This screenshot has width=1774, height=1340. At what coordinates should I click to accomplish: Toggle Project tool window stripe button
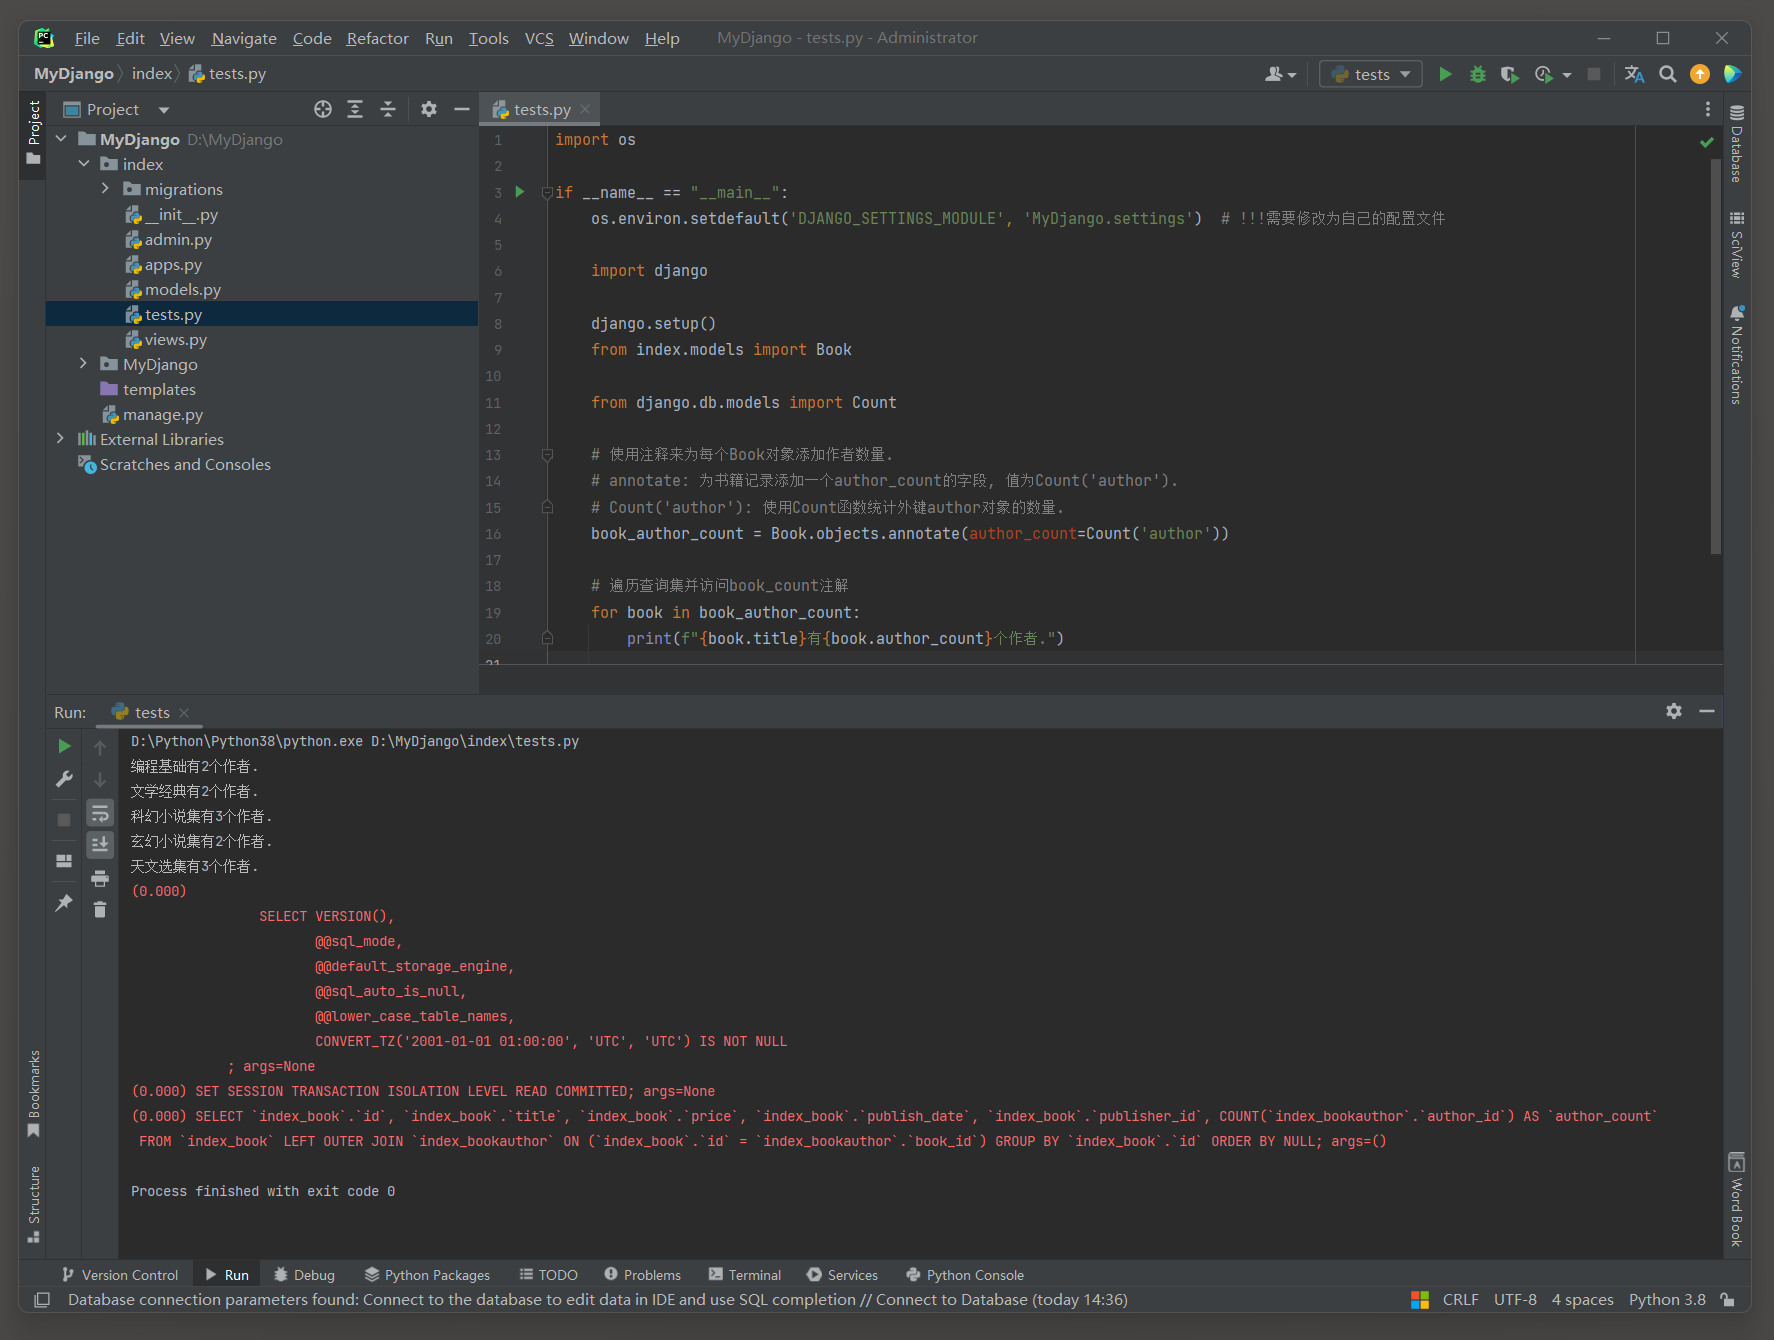(34, 133)
